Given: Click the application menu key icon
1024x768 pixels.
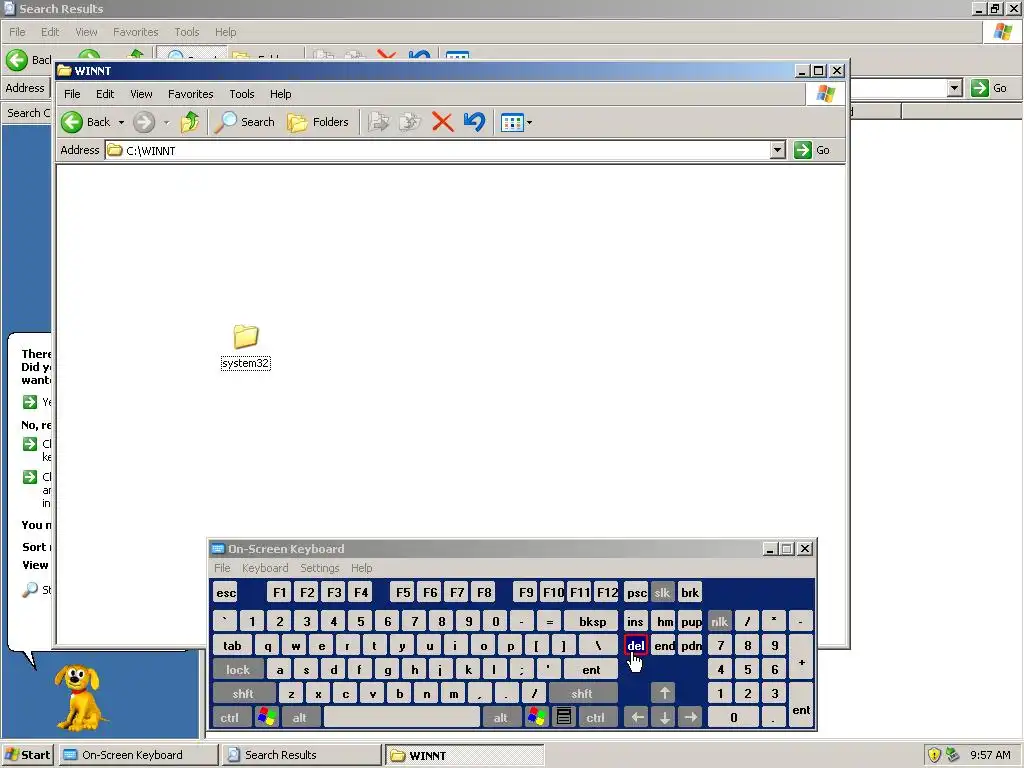Looking at the screenshot, I should [564, 717].
